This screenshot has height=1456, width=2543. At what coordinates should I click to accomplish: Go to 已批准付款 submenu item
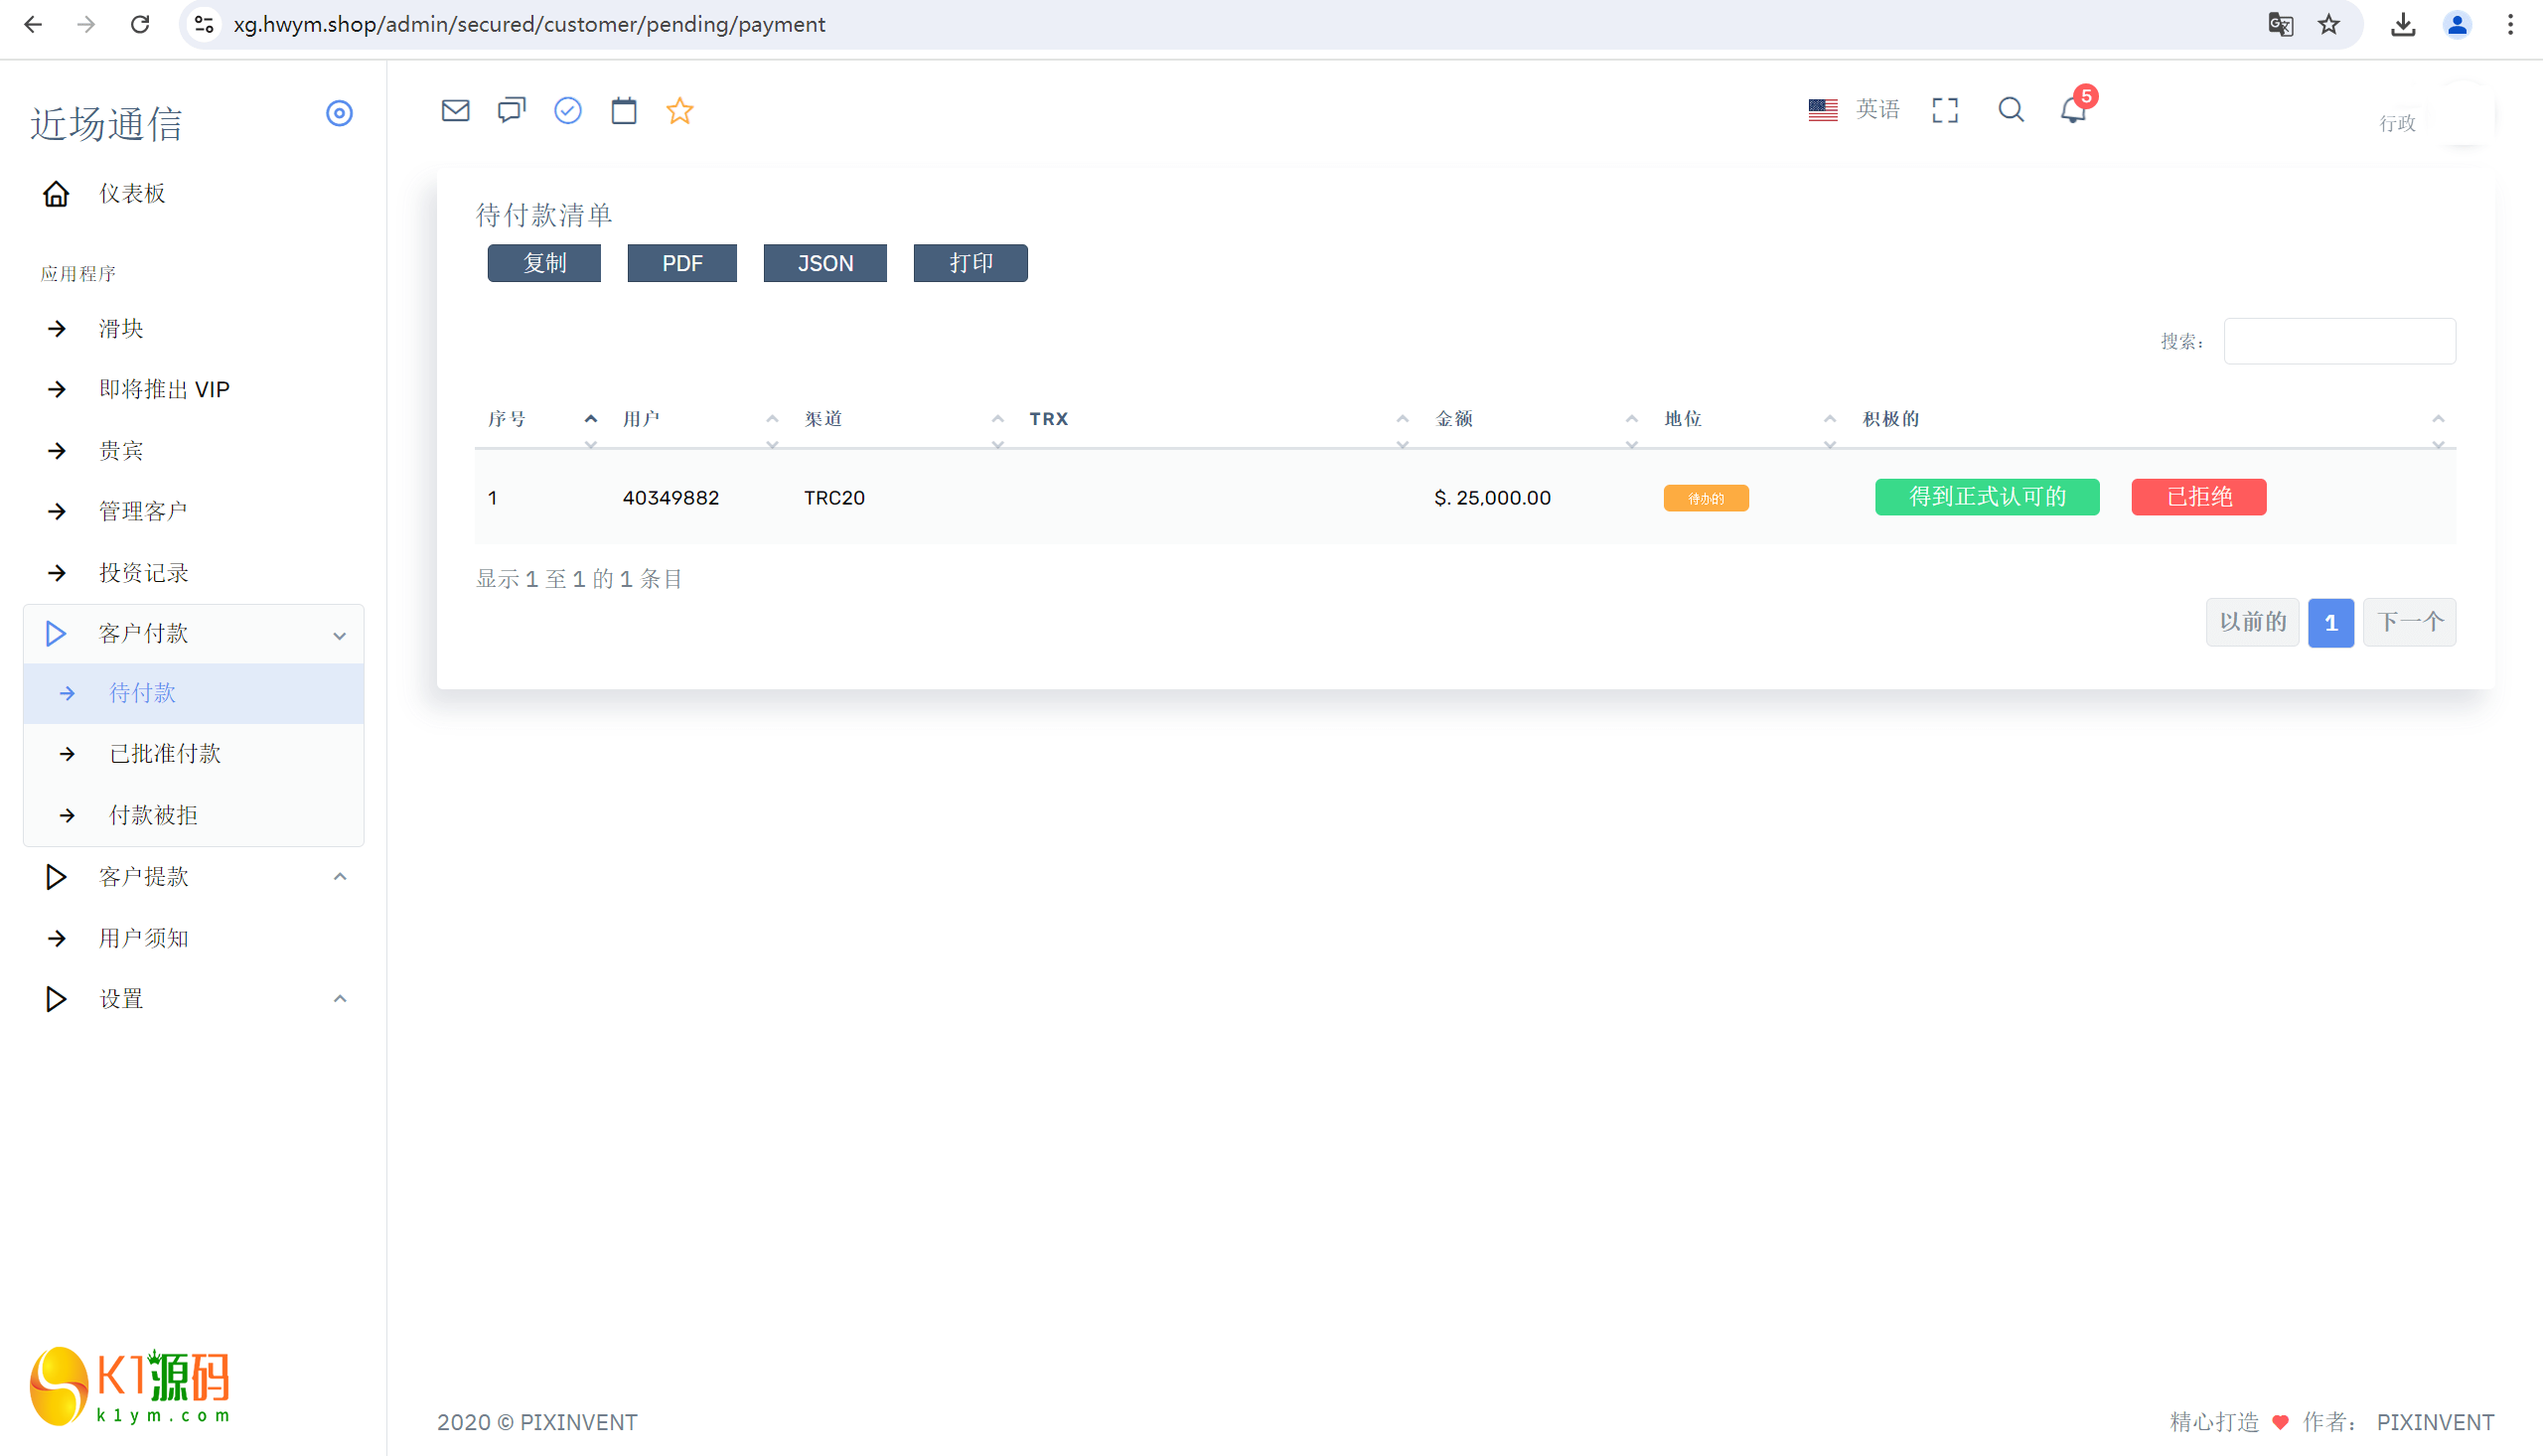165,754
